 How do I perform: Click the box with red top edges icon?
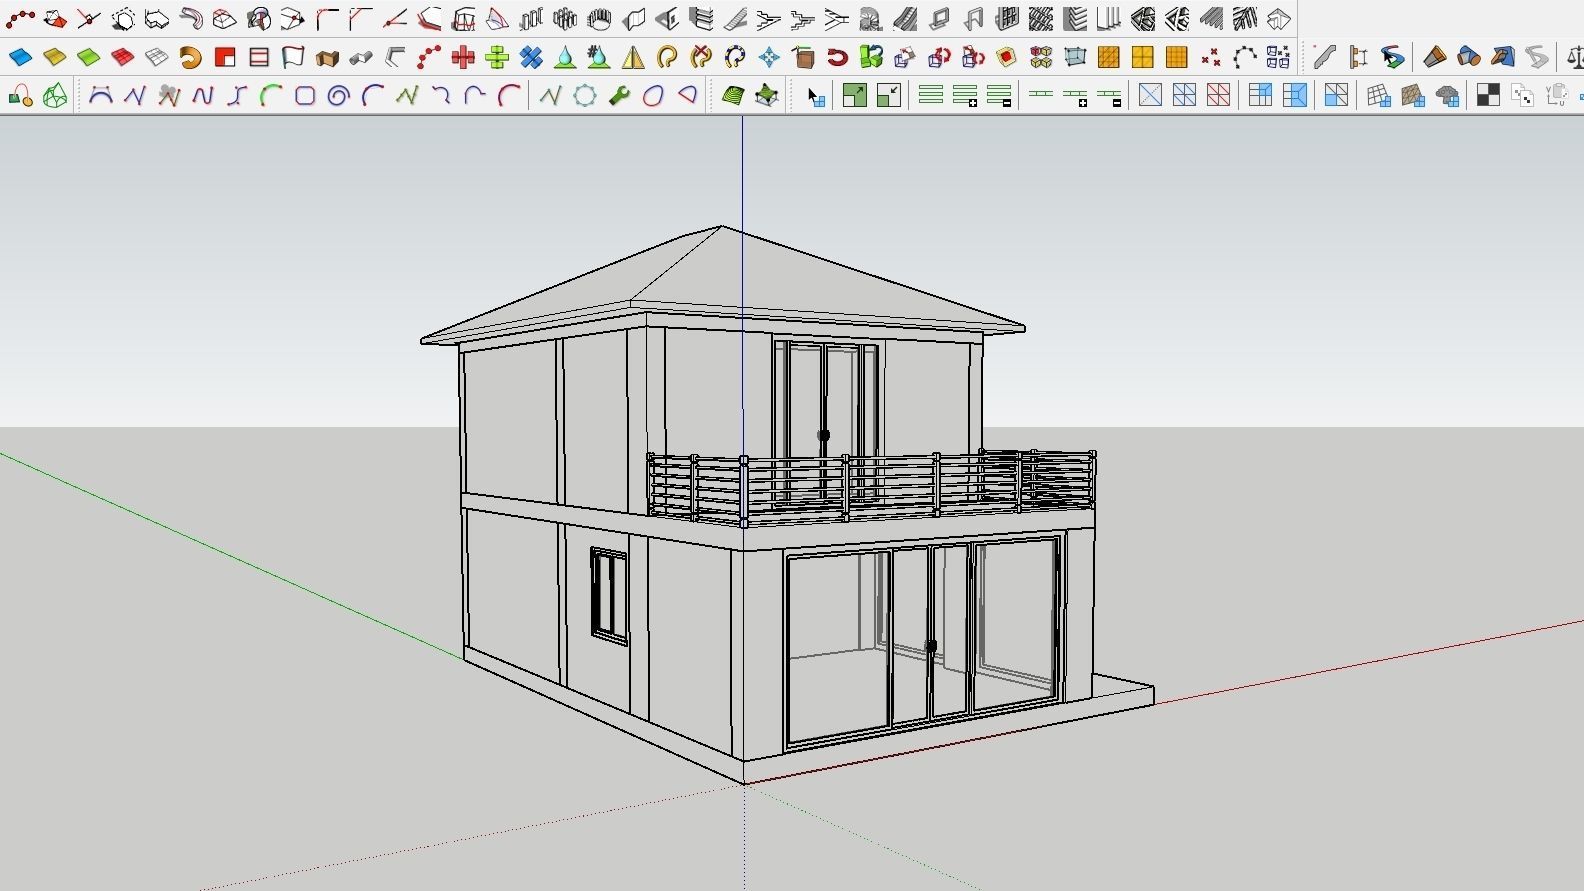(225, 19)
